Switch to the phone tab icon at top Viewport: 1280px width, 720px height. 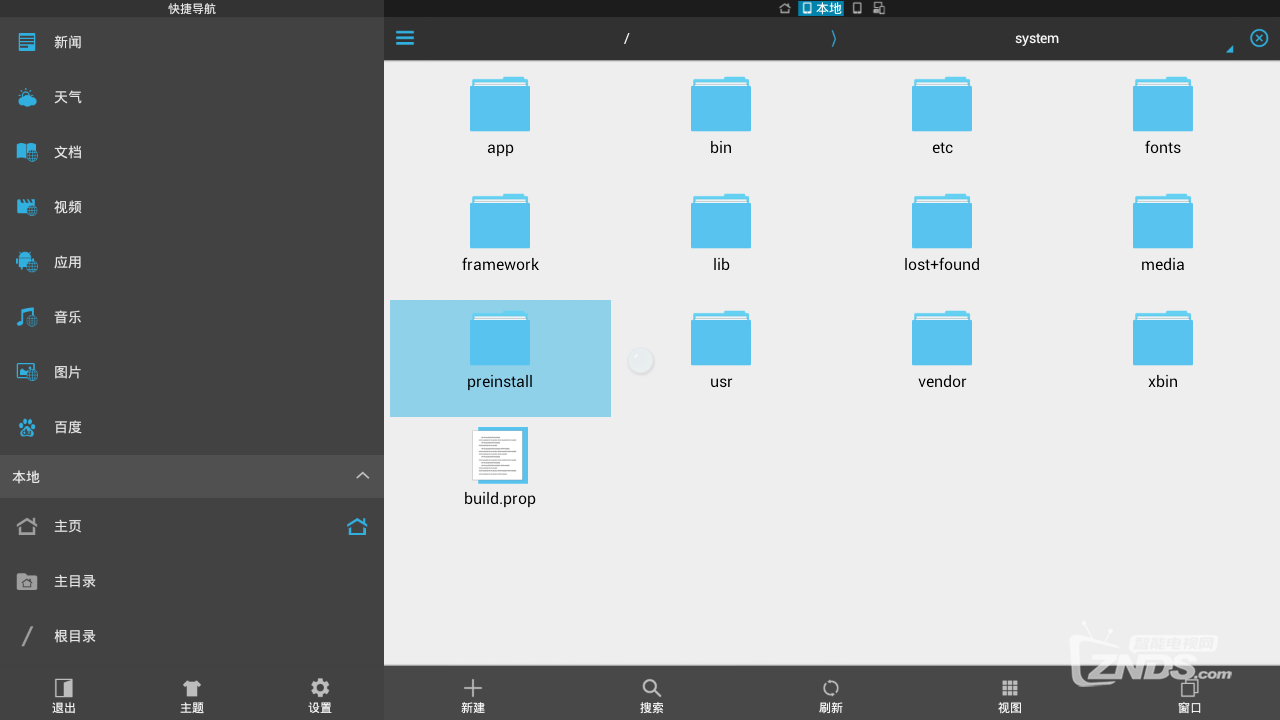pos(857,8)
